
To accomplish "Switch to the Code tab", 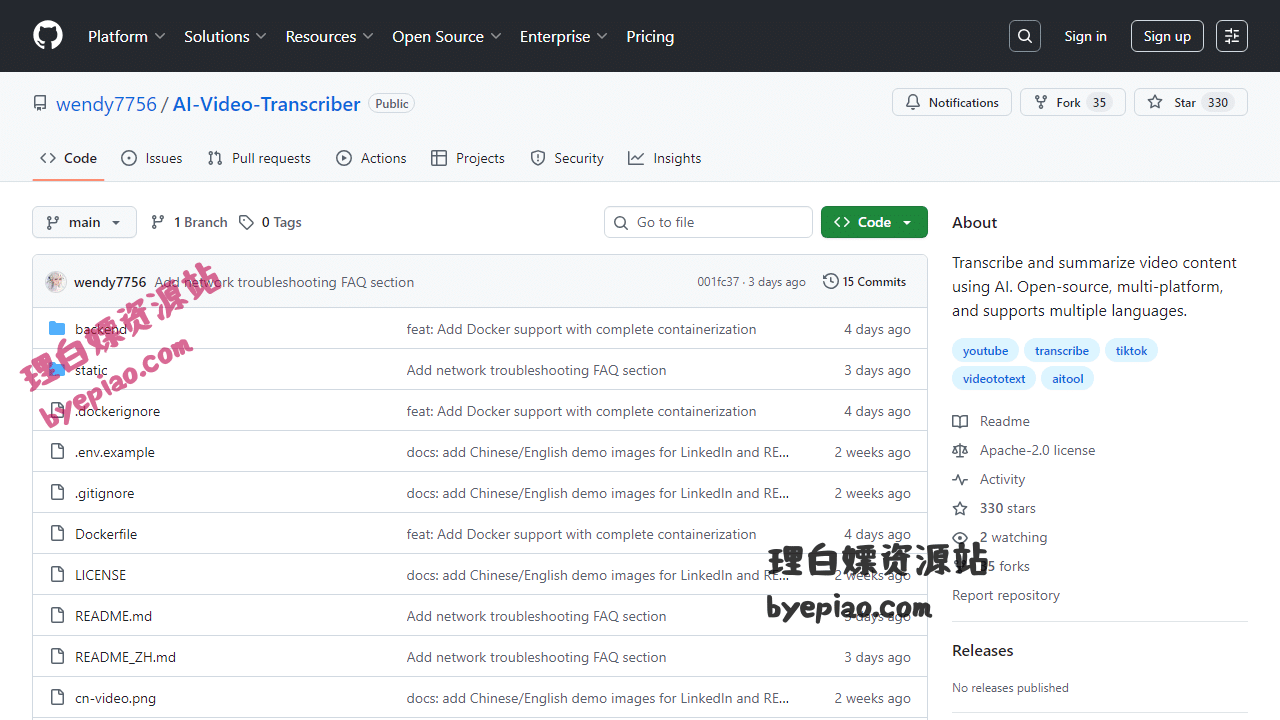I will 68,158.
